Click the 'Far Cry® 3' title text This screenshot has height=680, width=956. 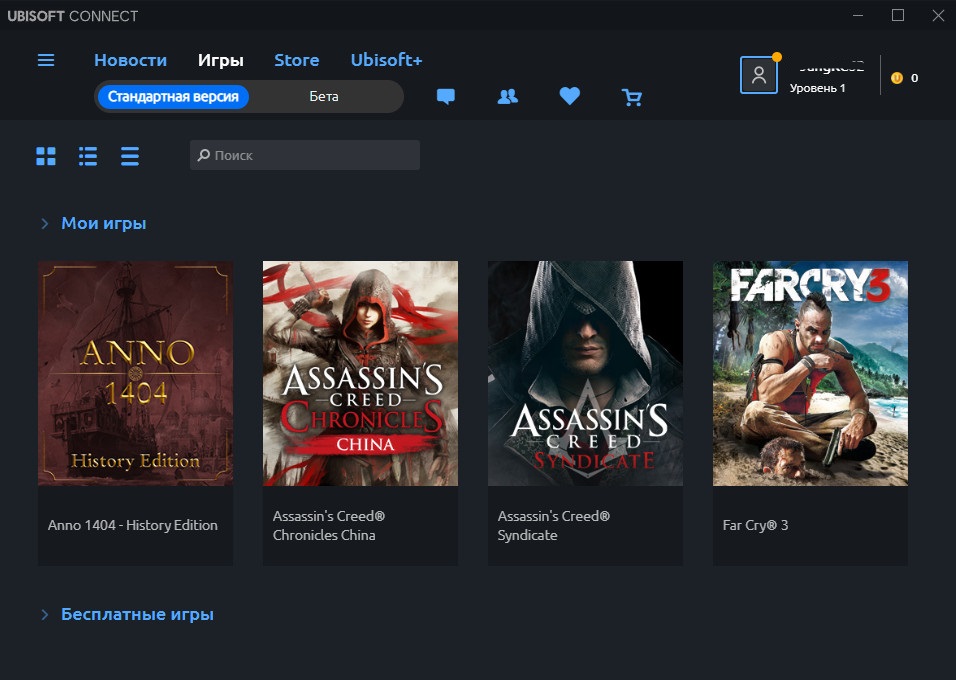pyautogui.click(x=755, y=525)
